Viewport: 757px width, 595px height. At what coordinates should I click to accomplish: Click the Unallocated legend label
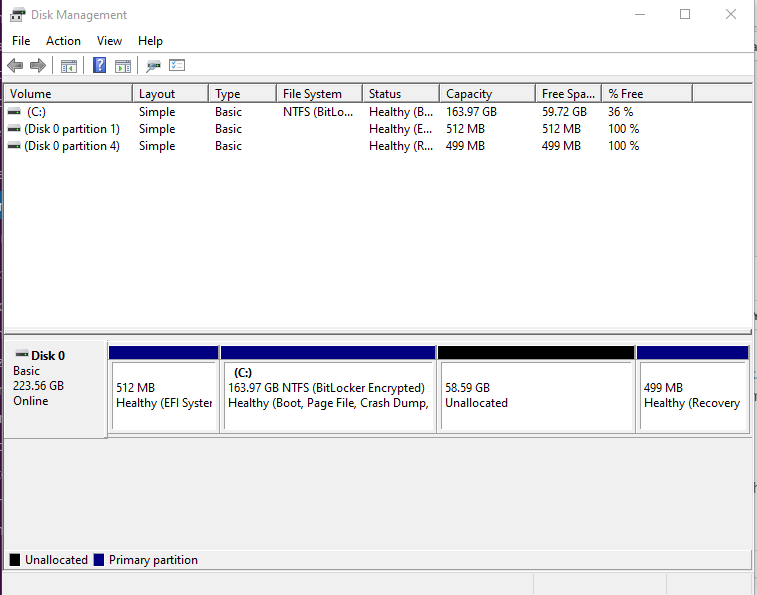[56, 560]
